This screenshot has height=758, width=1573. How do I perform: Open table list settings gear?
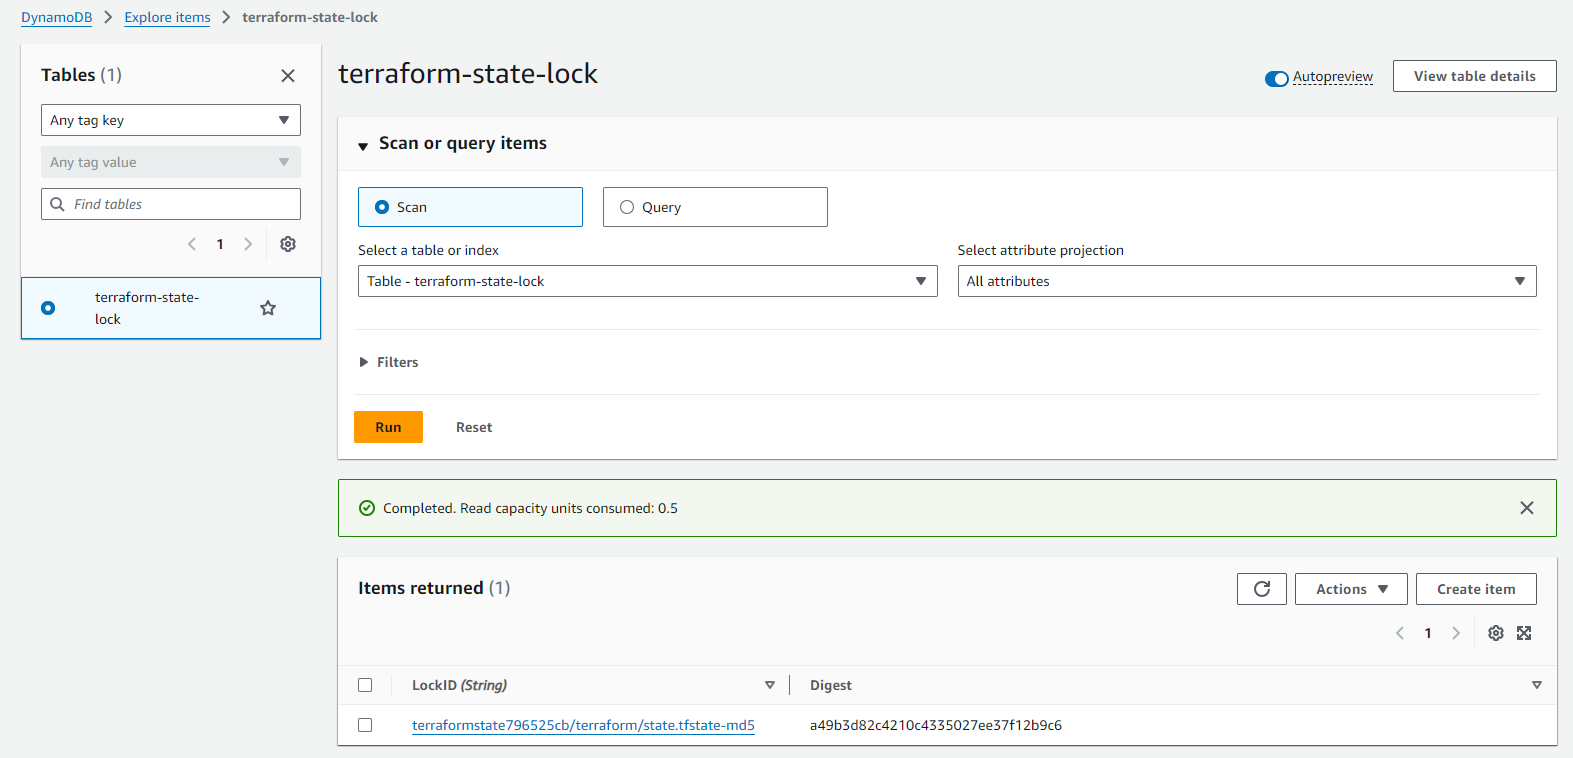coord(288,244)
